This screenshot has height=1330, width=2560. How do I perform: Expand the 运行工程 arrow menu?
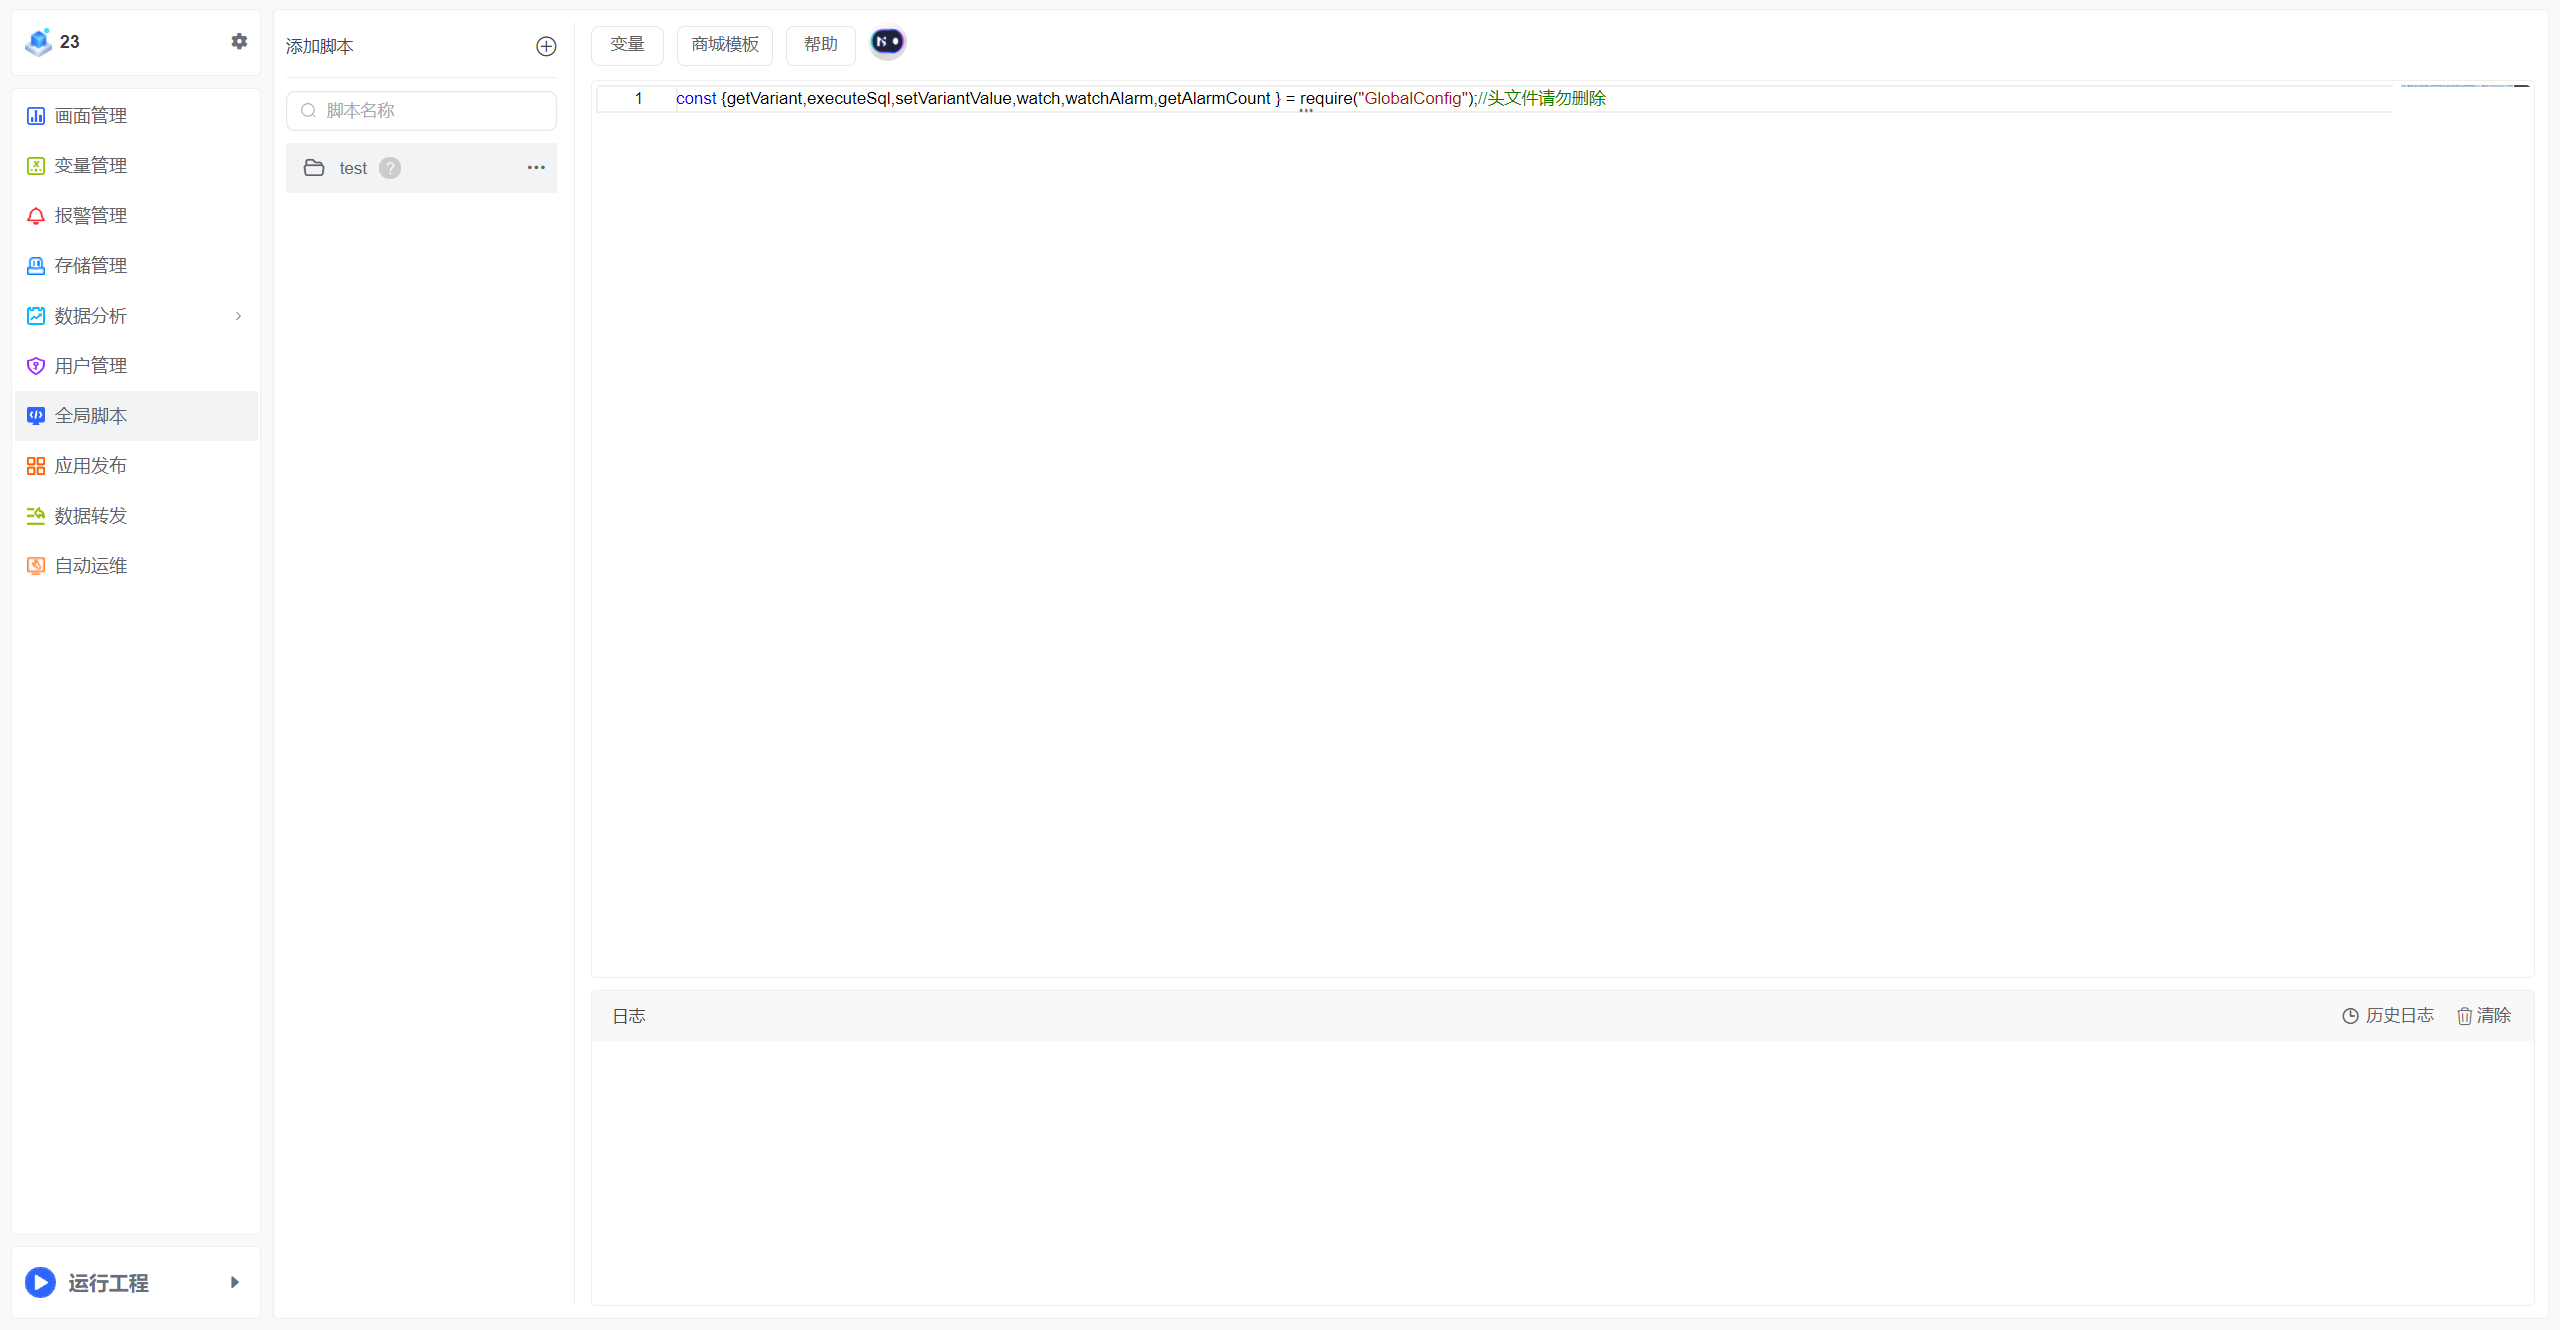point(235,1282)
